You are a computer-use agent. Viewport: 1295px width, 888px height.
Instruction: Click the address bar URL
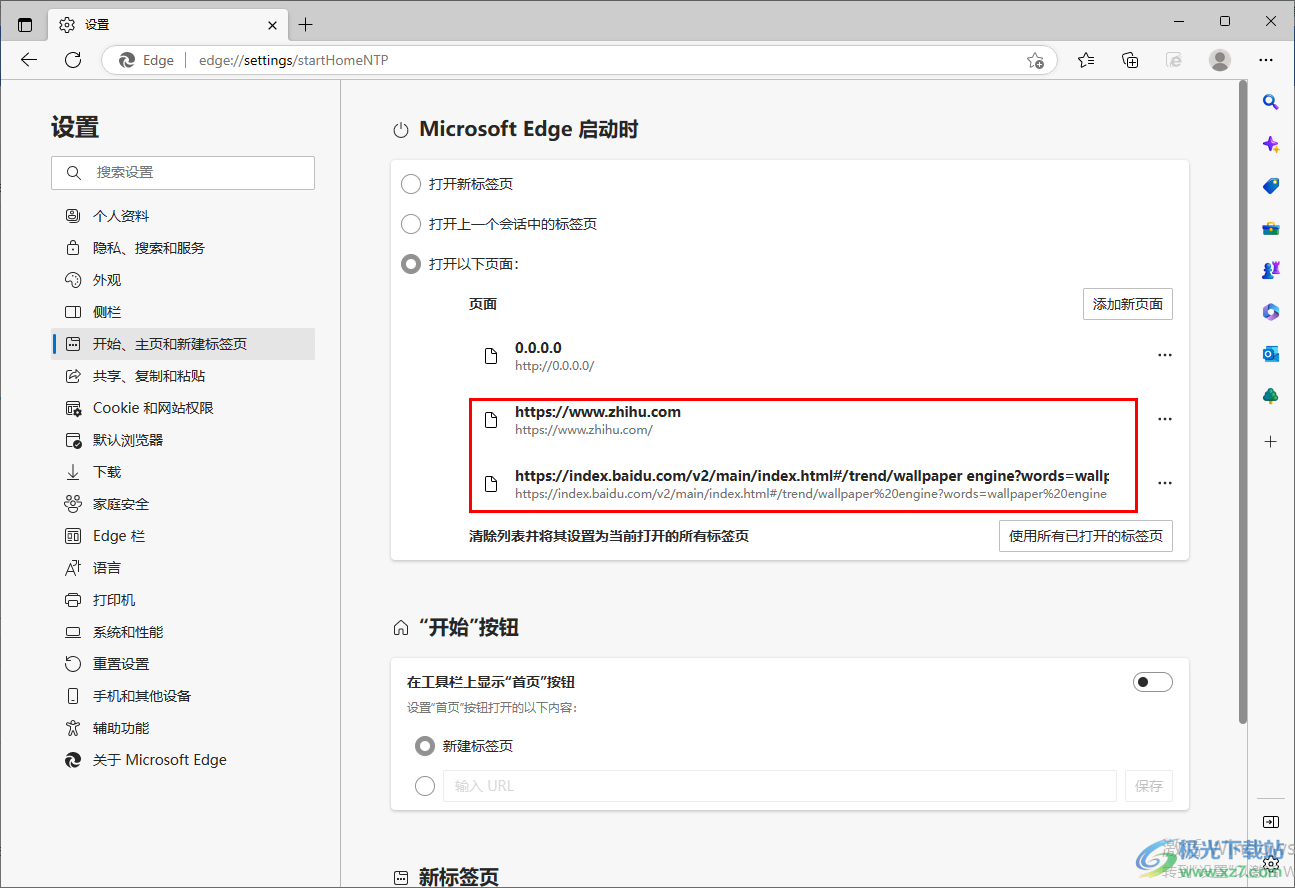(293, 60)
